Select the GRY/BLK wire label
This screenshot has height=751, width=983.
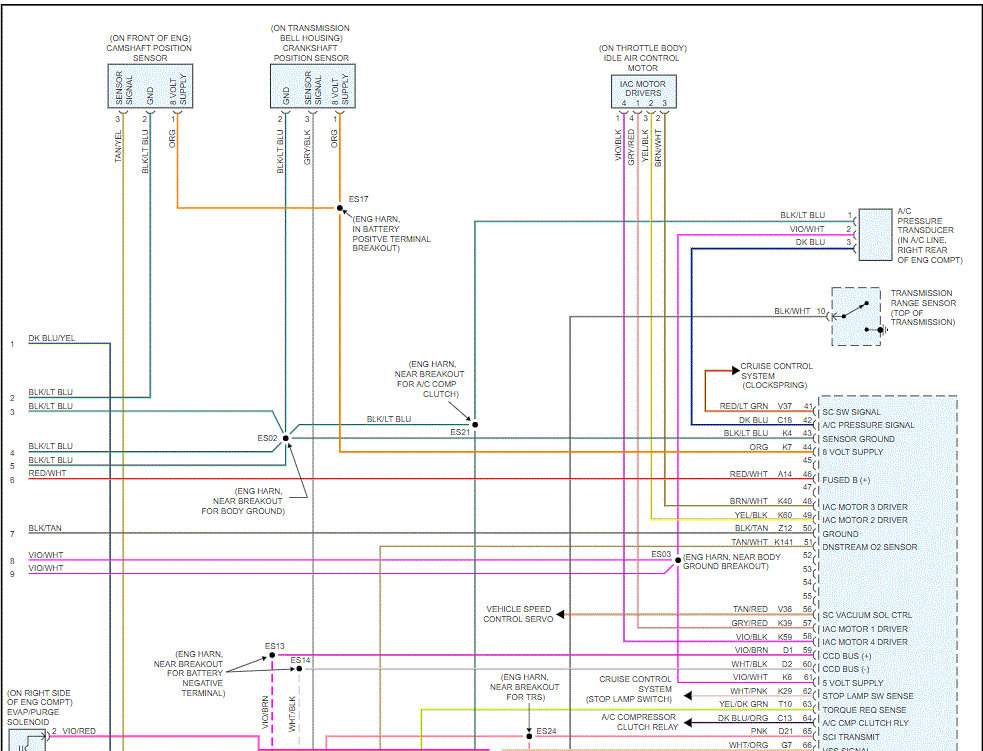307,147
